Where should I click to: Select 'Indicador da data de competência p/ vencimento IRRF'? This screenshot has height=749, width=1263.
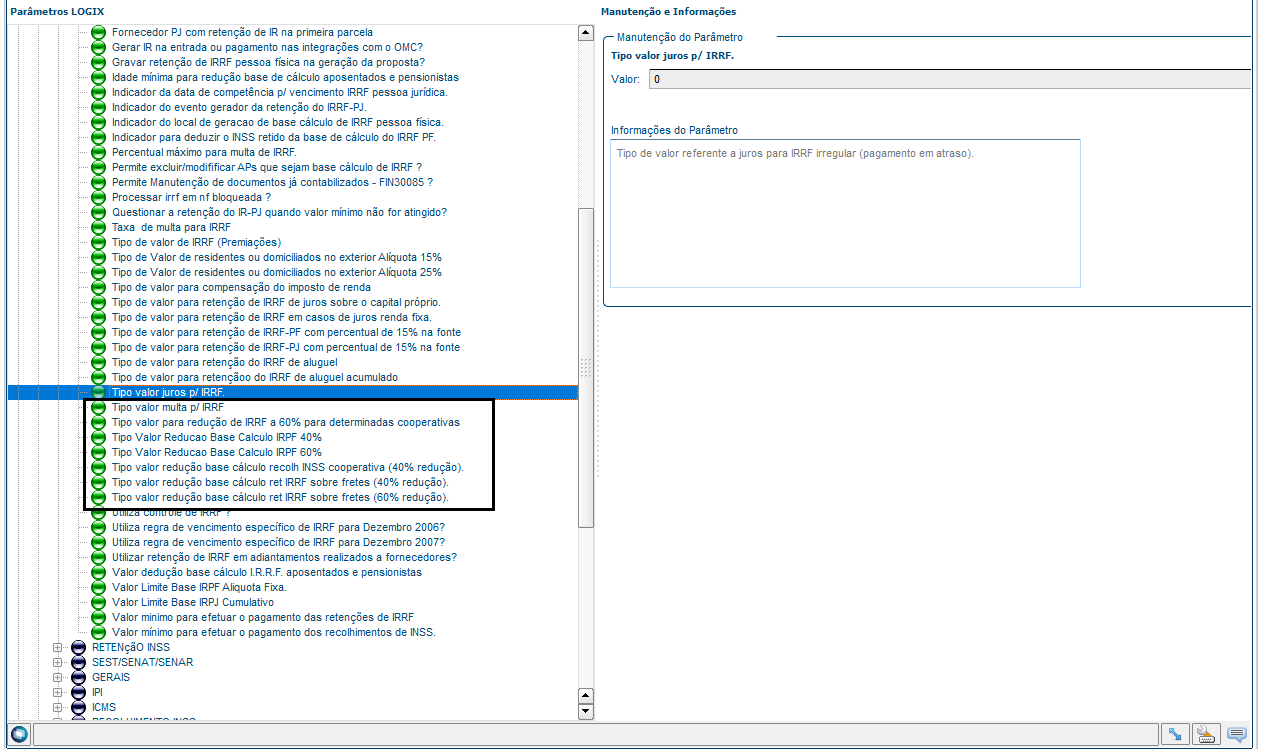(x=279, y=92)
